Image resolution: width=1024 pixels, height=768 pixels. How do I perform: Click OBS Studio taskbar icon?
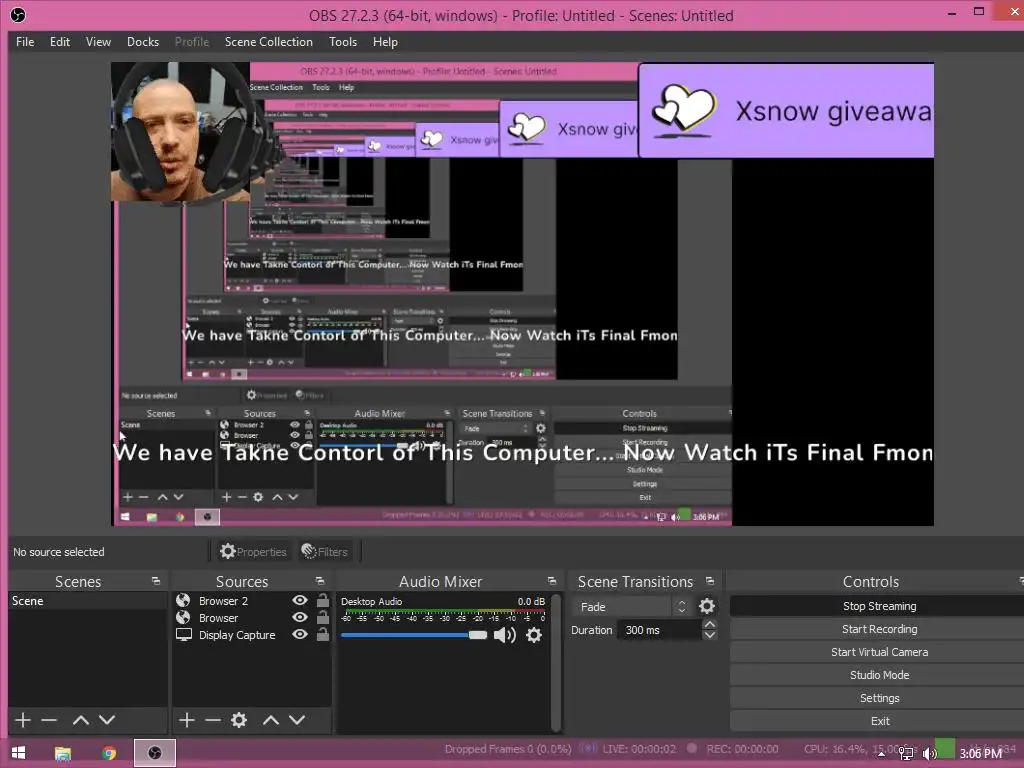155,753
